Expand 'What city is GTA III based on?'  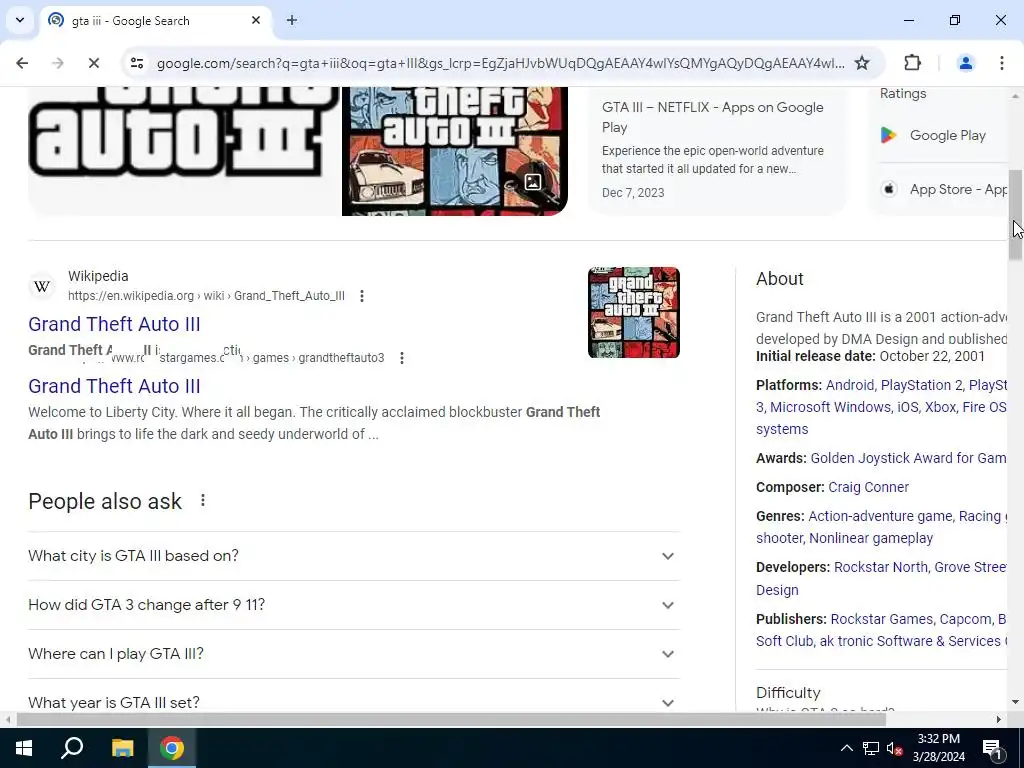(x=353, y=556)
